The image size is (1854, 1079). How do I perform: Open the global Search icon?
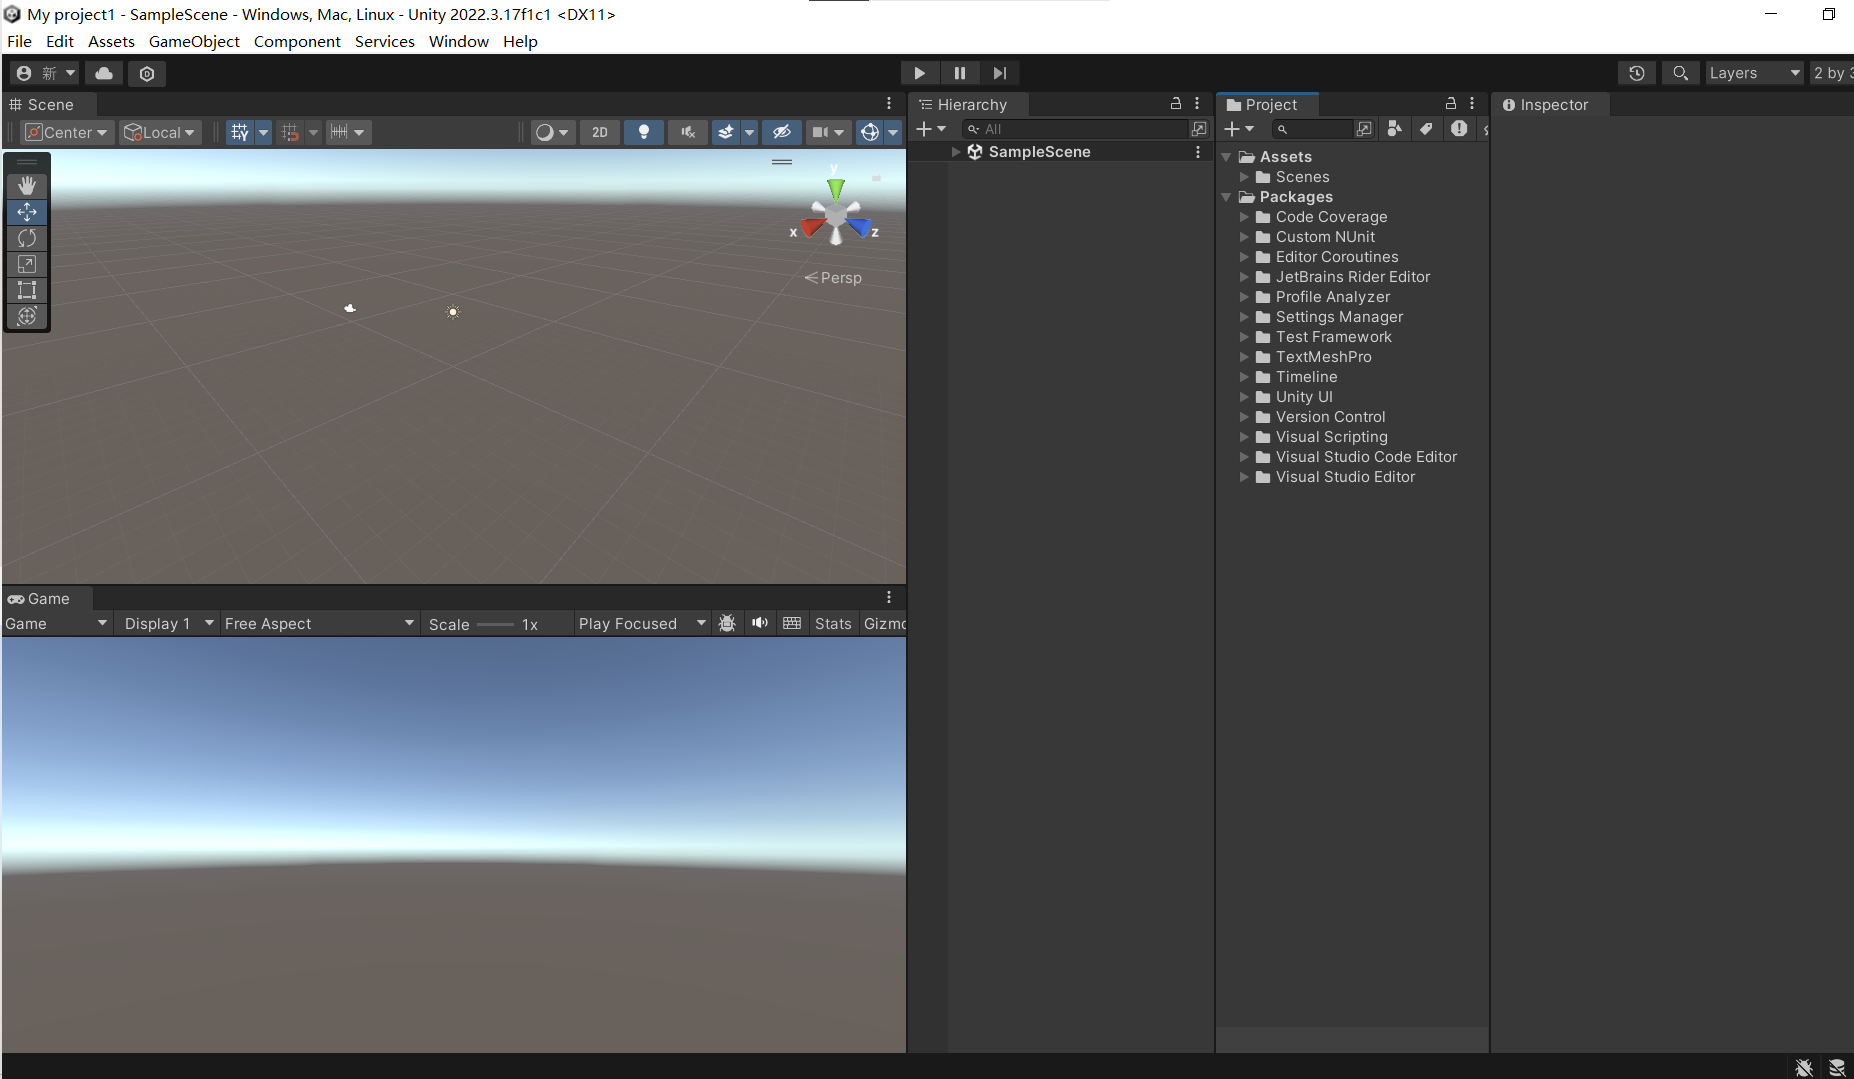tap(1680, 73)
